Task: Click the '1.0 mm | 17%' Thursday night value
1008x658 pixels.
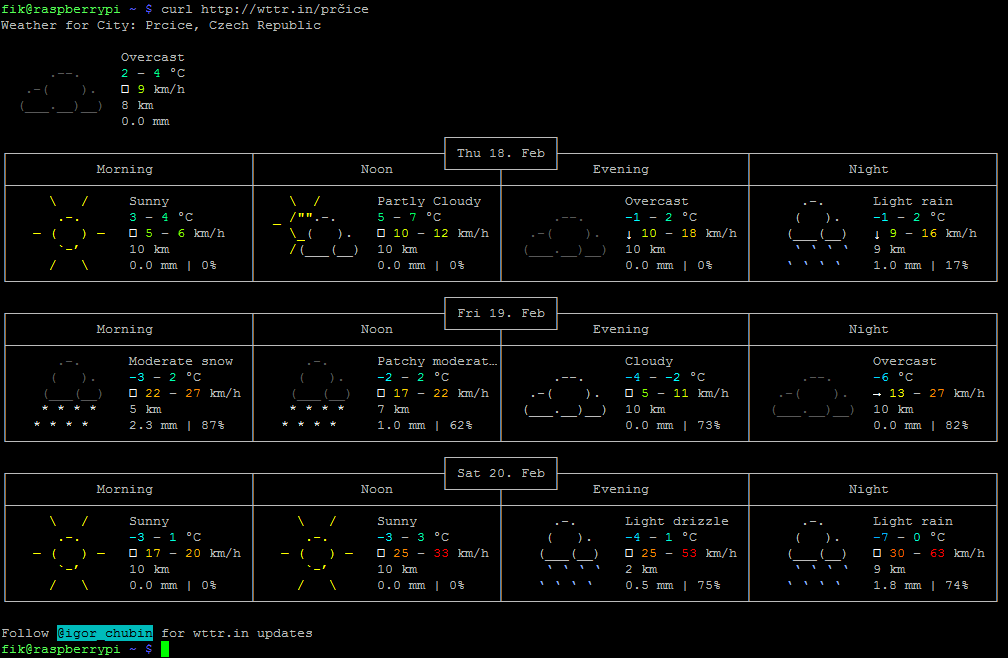Action: click(x=921, y=265)
